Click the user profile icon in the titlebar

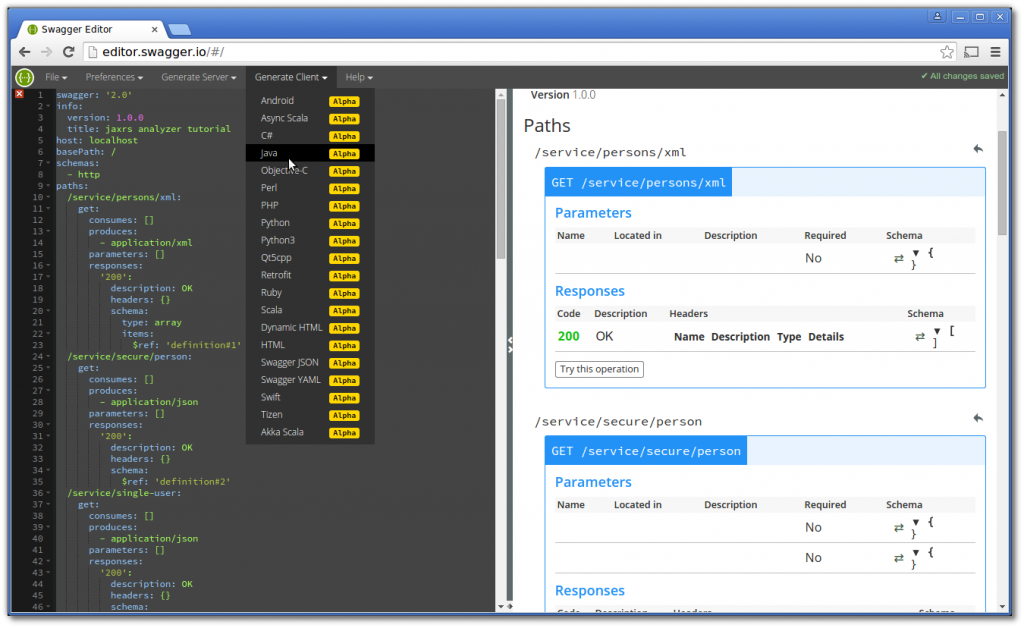tap(937, 16)
